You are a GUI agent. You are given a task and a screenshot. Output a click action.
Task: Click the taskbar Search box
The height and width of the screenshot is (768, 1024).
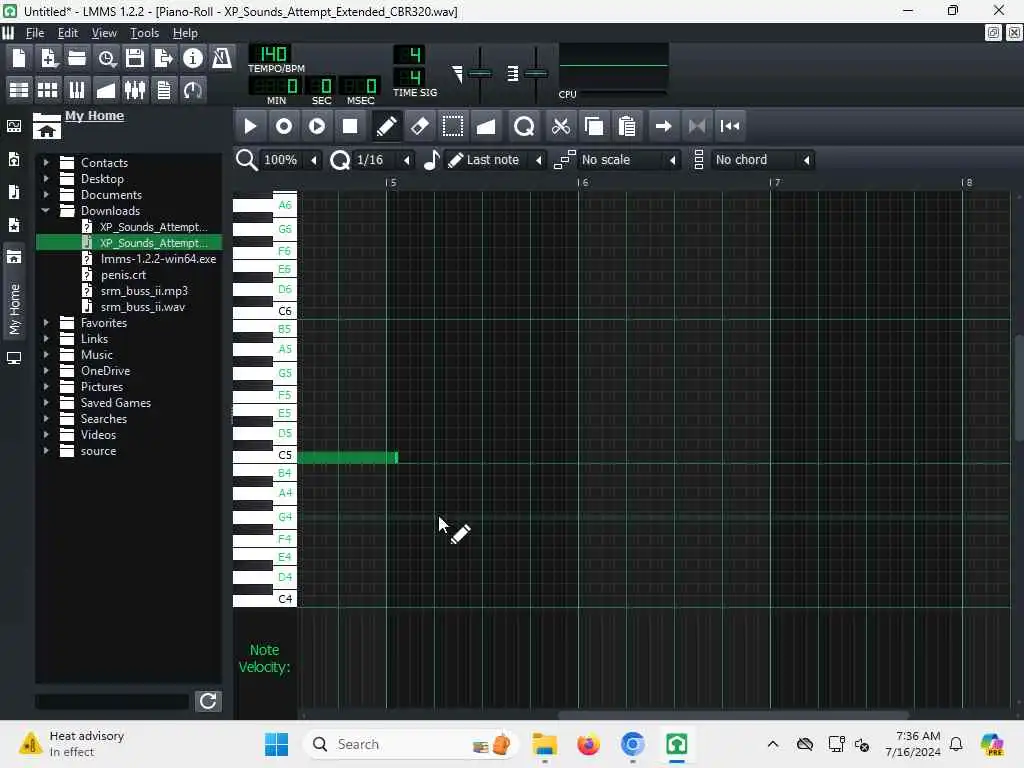(410, 744)
